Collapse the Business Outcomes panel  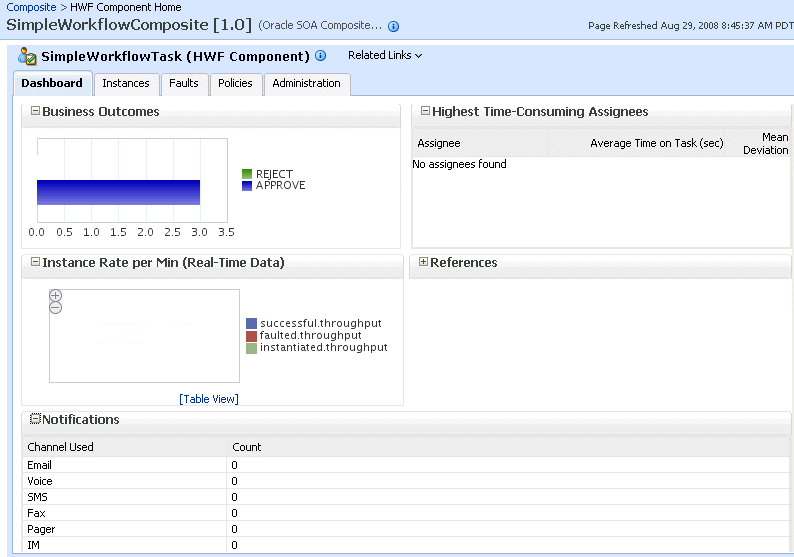tap(35, 112)
